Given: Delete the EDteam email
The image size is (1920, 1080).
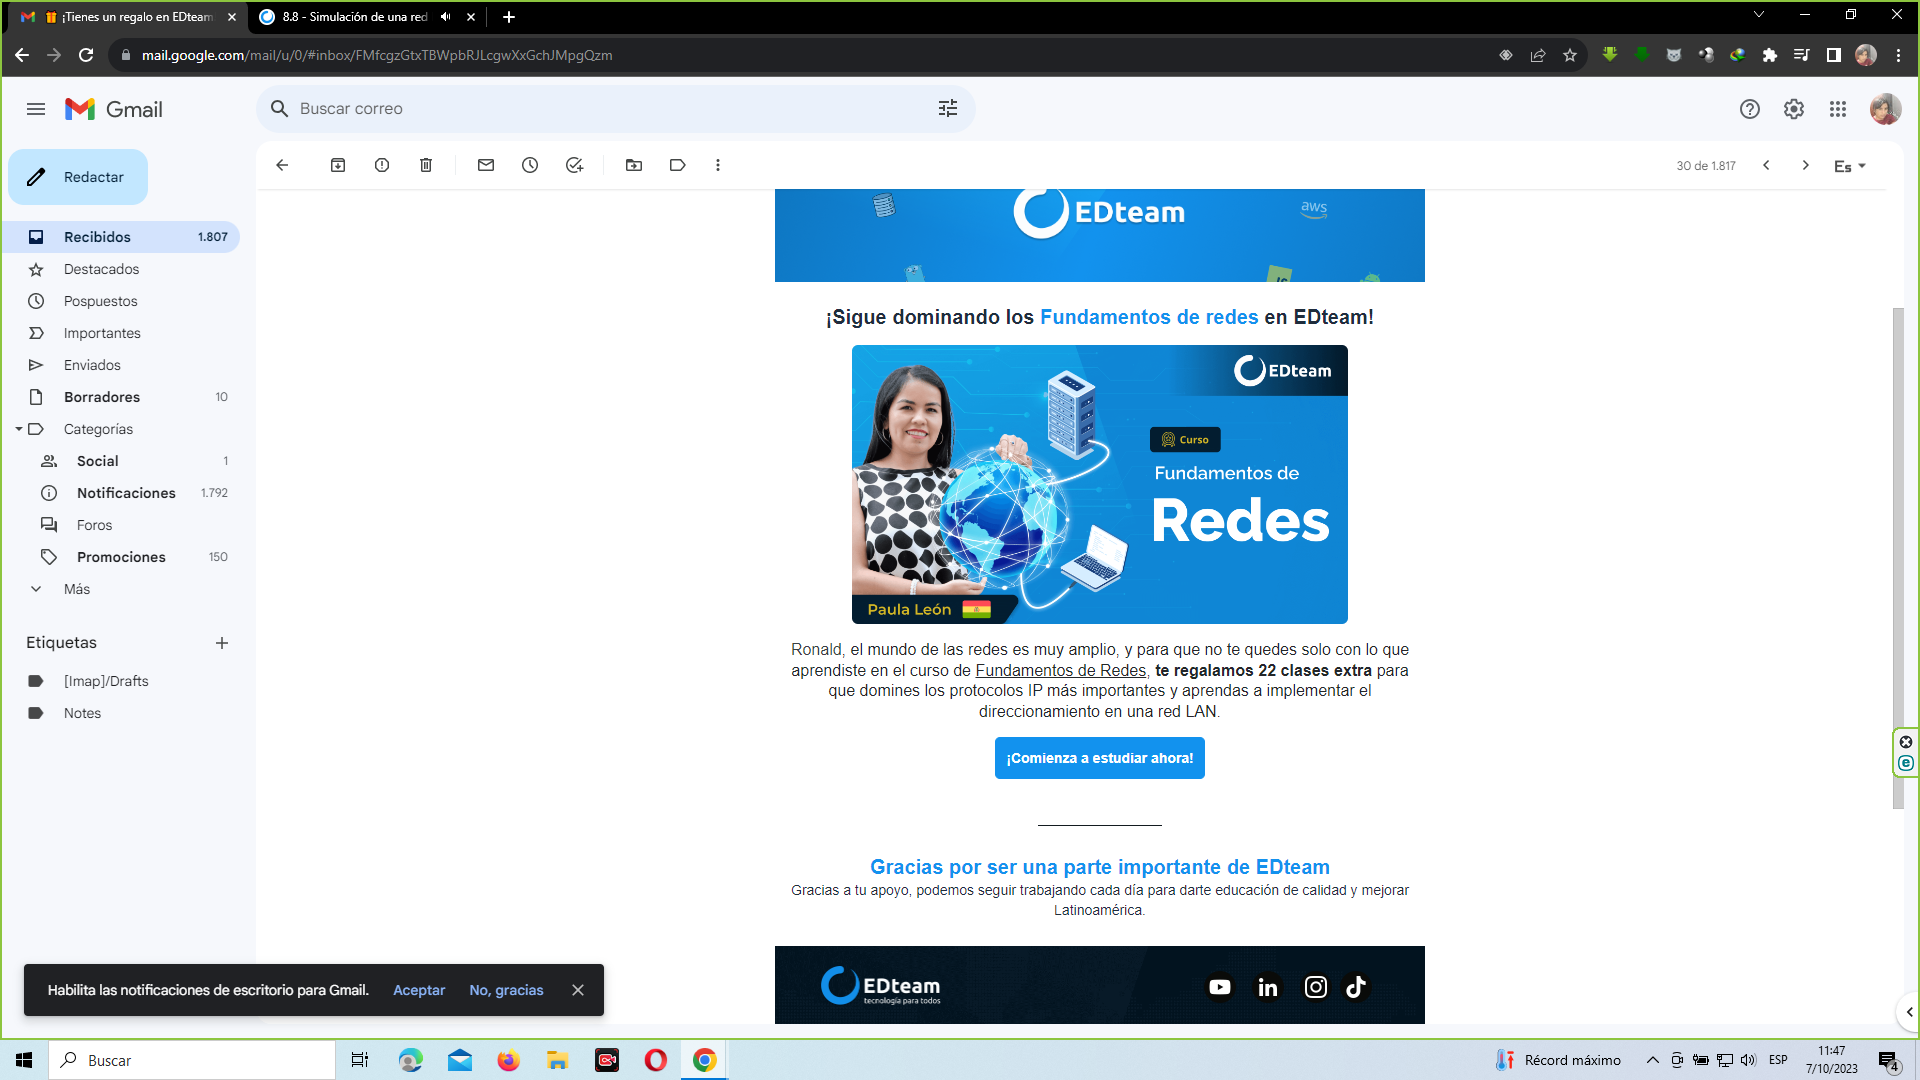Looking at the screenshot, I should (426, 165).
